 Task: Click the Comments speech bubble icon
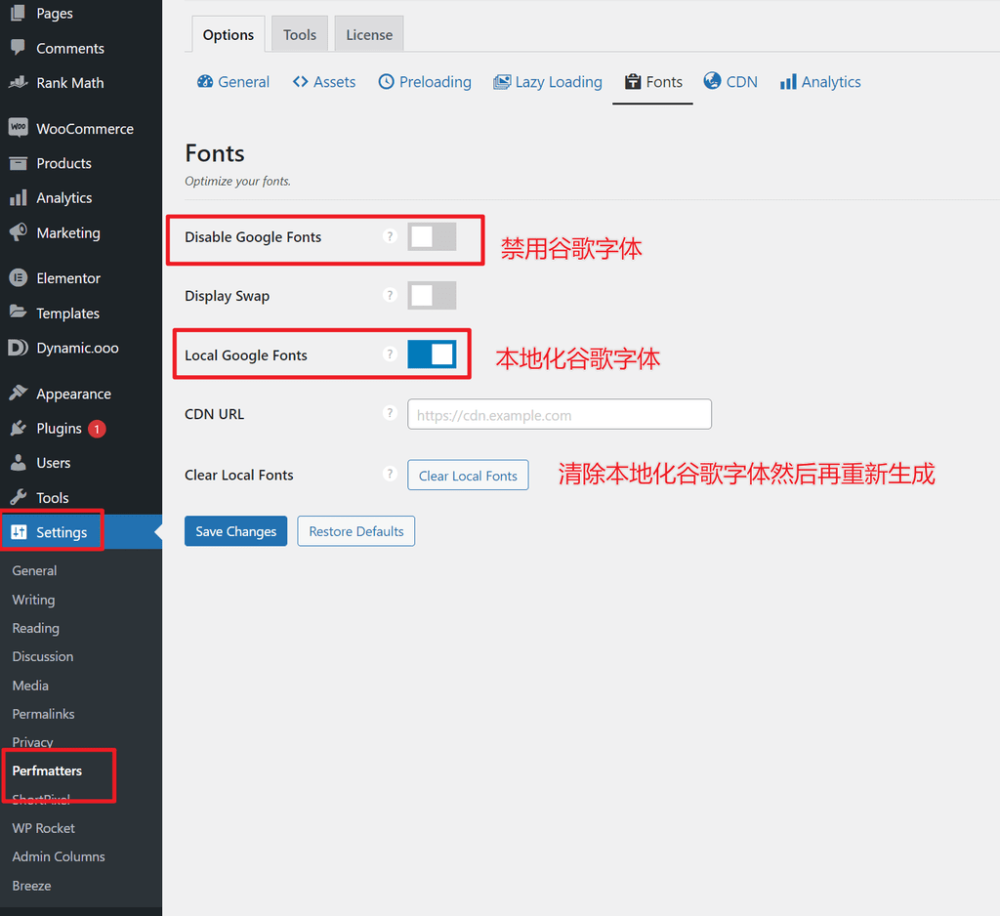[x=18, y=47]
